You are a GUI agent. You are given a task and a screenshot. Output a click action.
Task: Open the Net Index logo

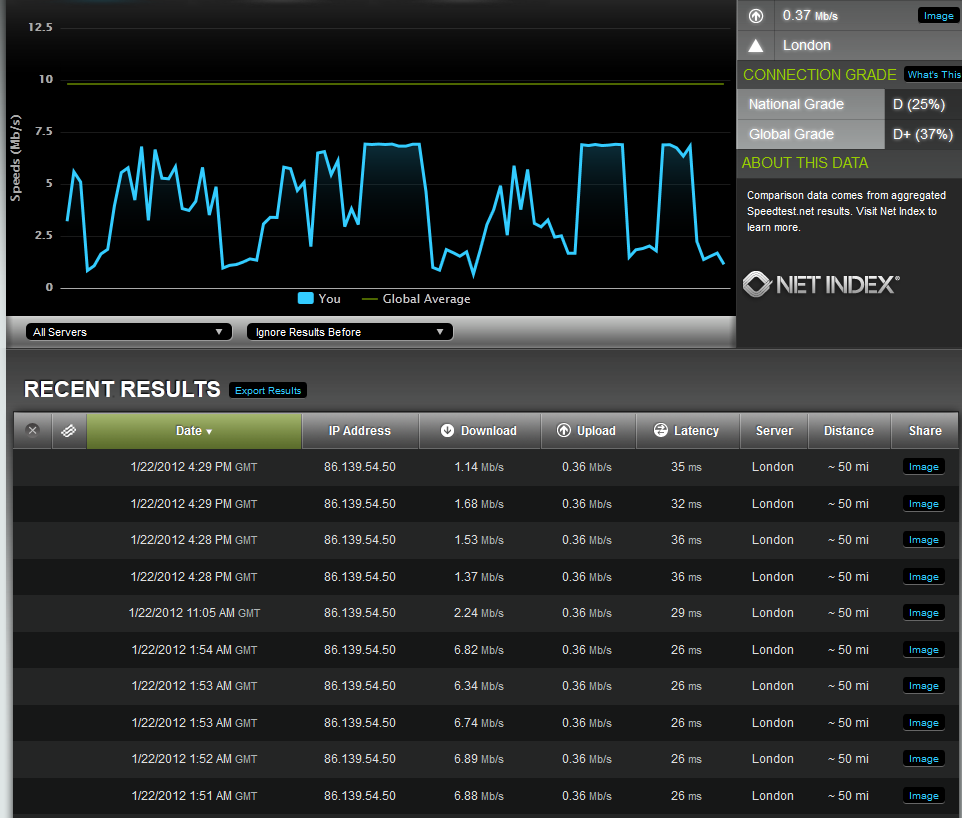[x=821, y=285]
